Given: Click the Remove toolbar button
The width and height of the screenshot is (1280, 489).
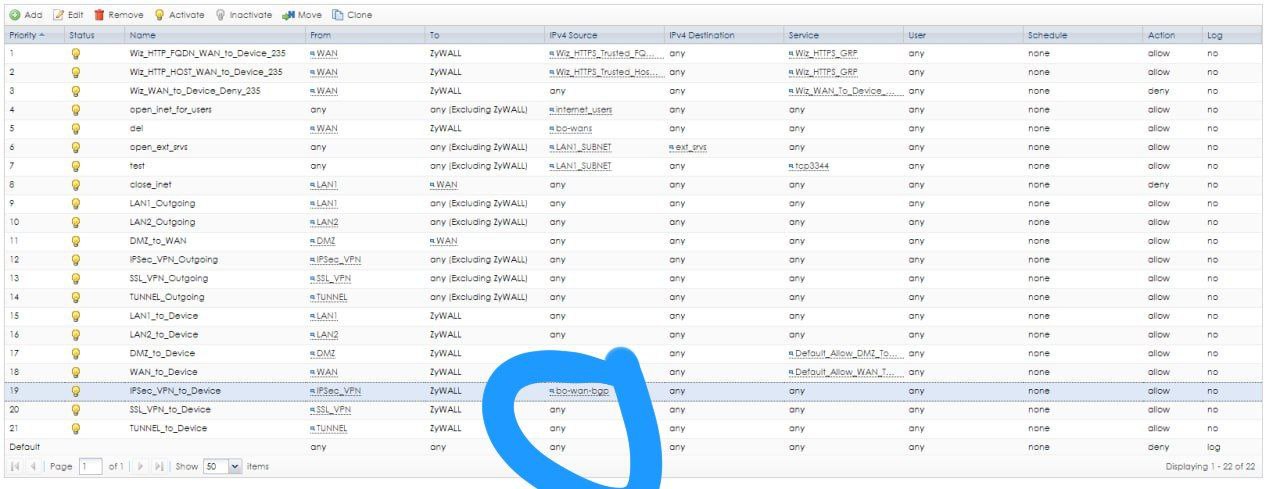Looking at the screenshot, I should pos(119,15).
